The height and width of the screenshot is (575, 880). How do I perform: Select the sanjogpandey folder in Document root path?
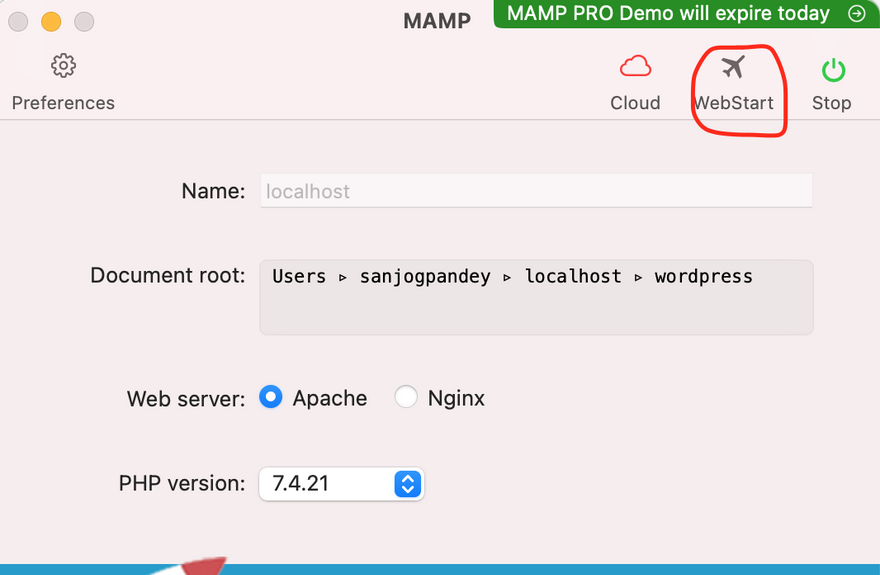tap(425, 277)
